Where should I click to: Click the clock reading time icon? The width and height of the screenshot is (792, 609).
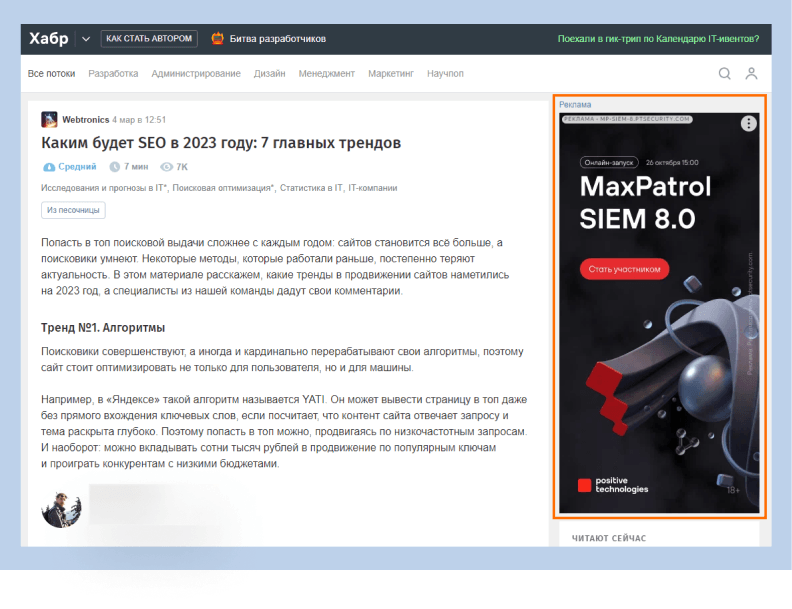coord(115,167)
